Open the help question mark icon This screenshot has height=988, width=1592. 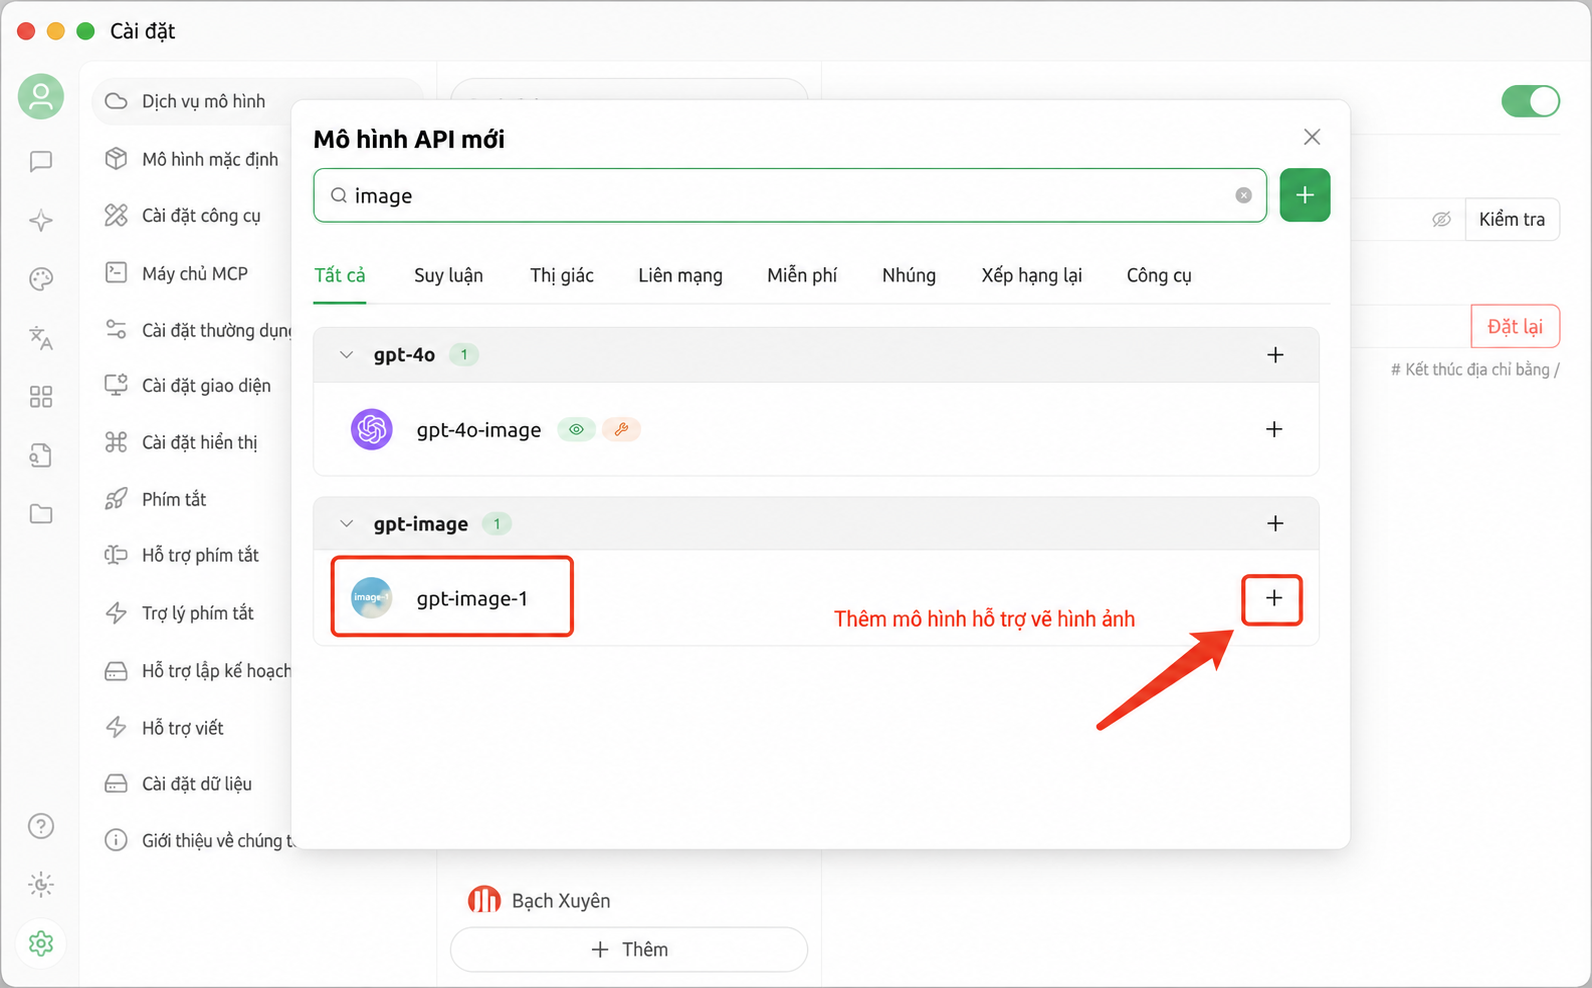(x=41, y=826)
